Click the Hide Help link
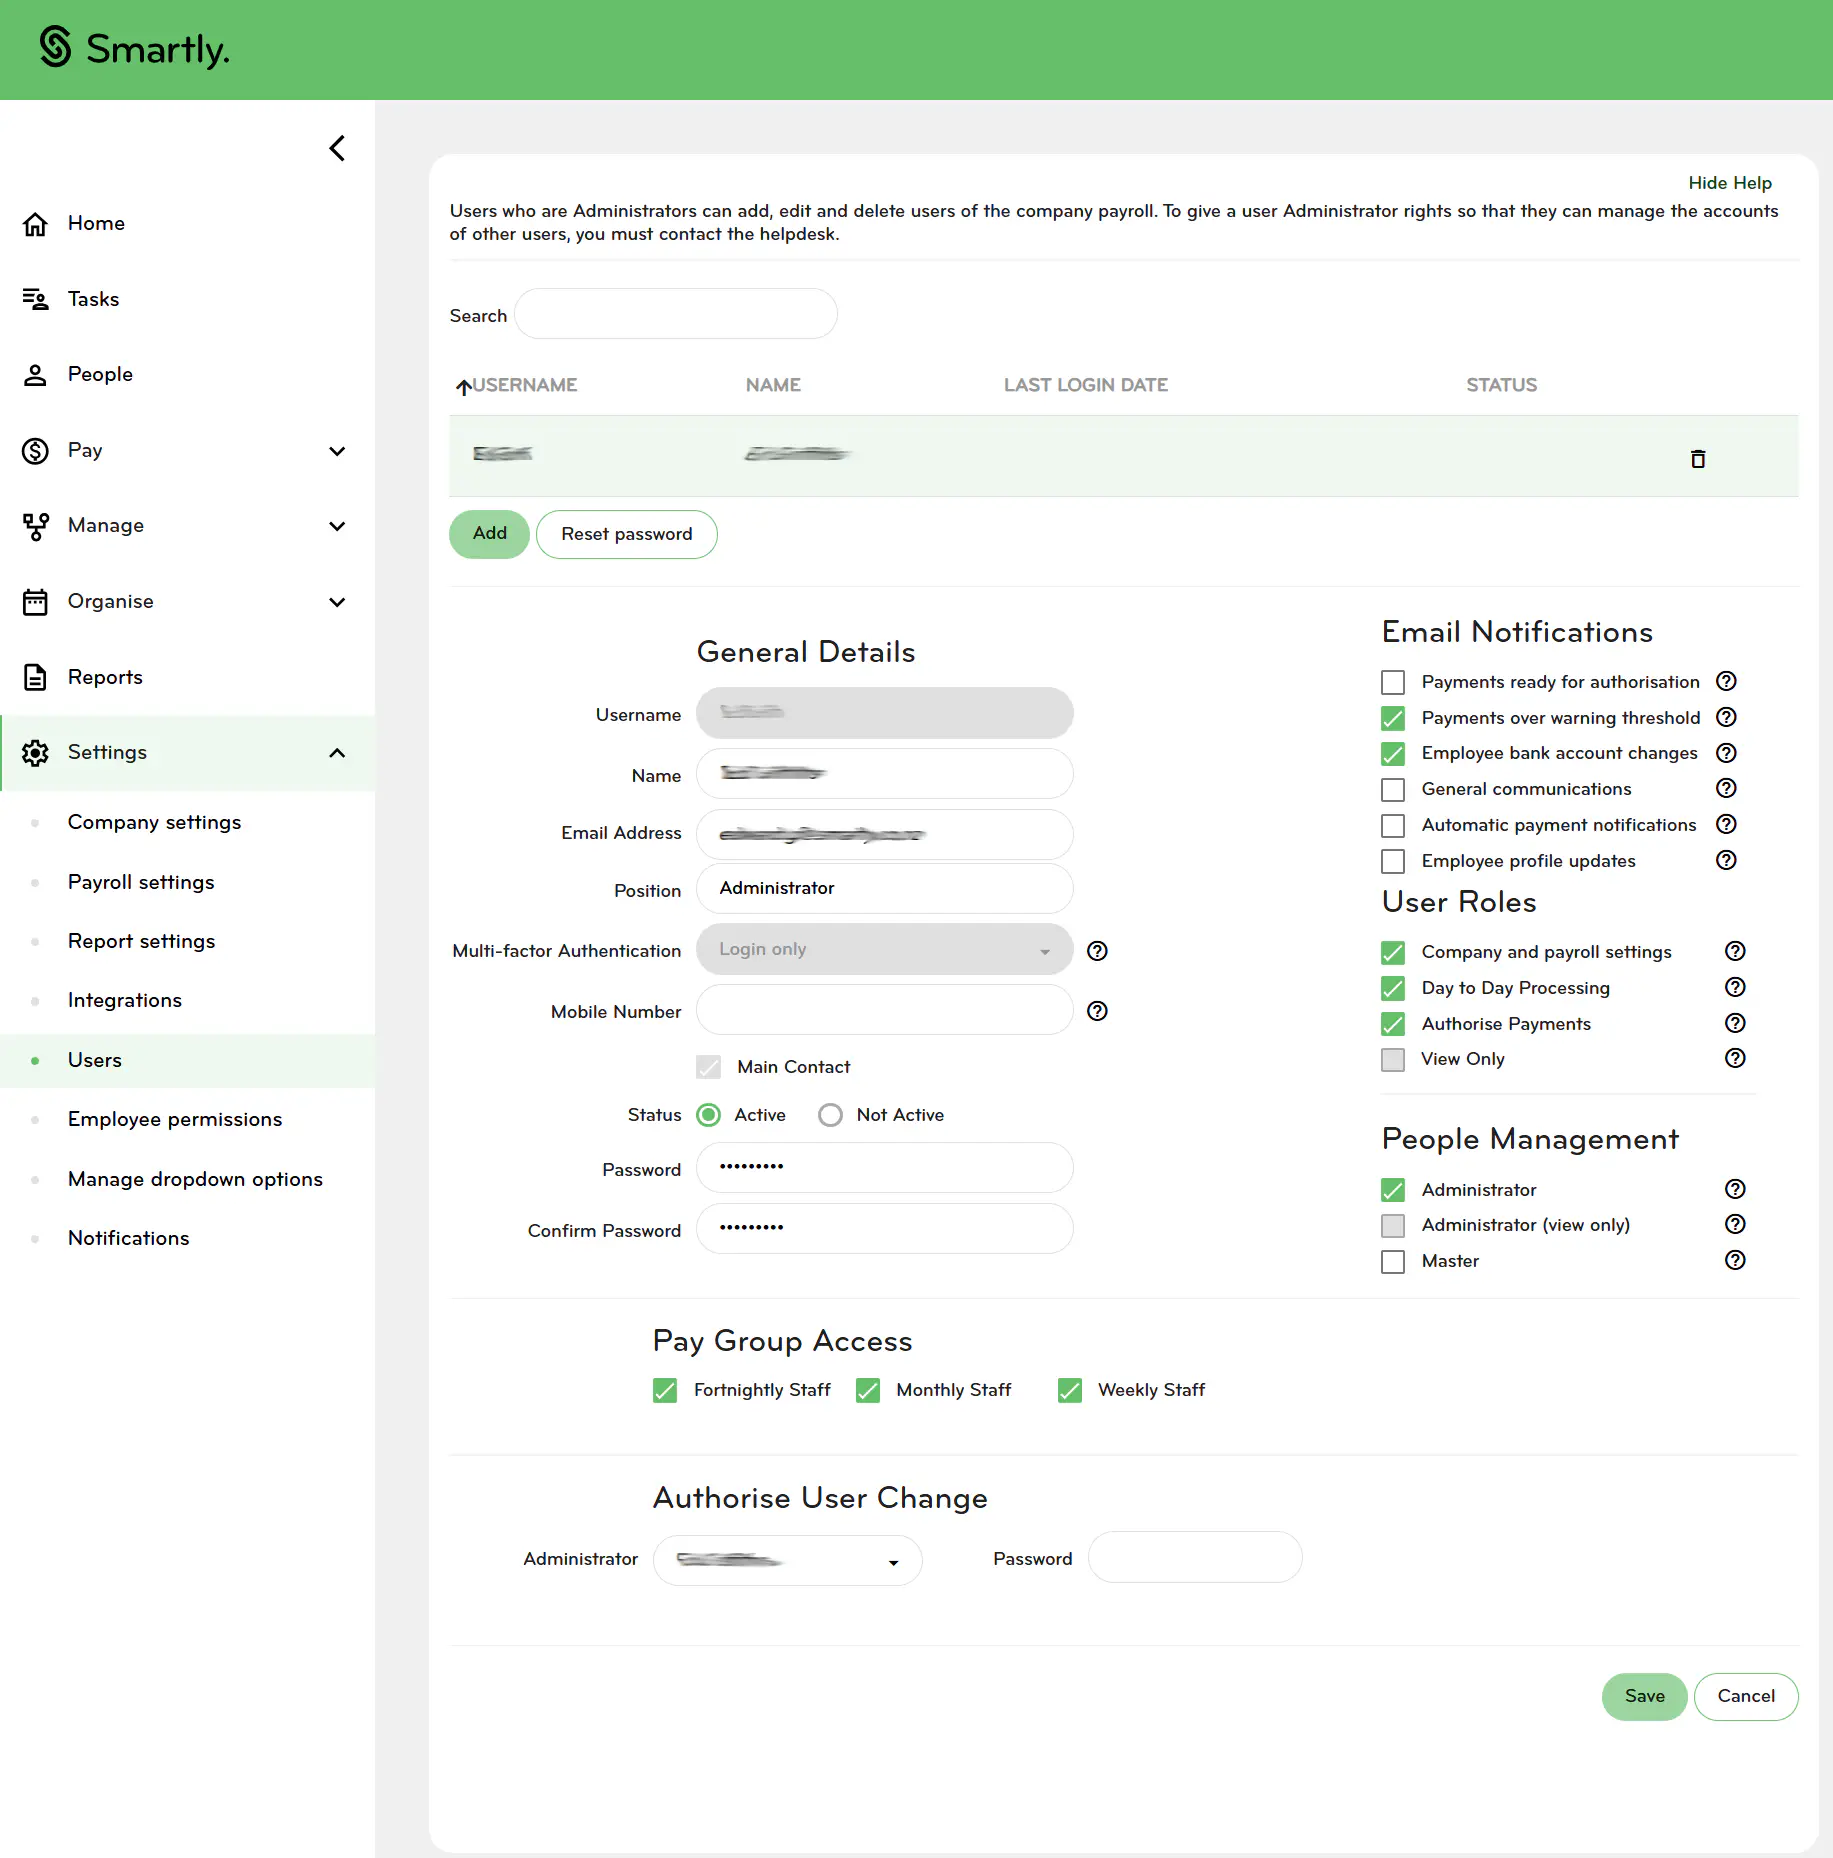 click(1730, 183)
